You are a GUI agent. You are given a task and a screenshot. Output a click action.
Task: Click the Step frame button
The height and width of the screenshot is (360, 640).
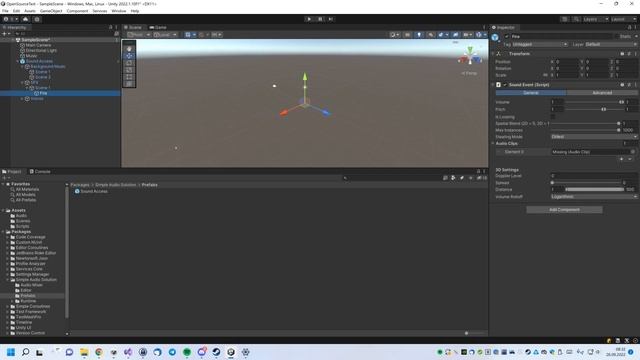tap(331, 19)
